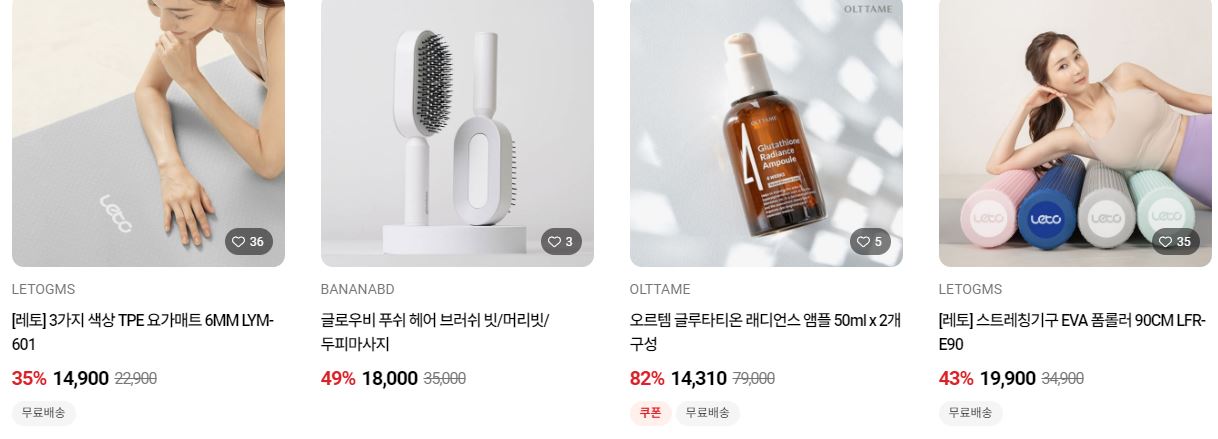Click the 쿠폰 badge on the ampoule item

(x=650, y=413)
